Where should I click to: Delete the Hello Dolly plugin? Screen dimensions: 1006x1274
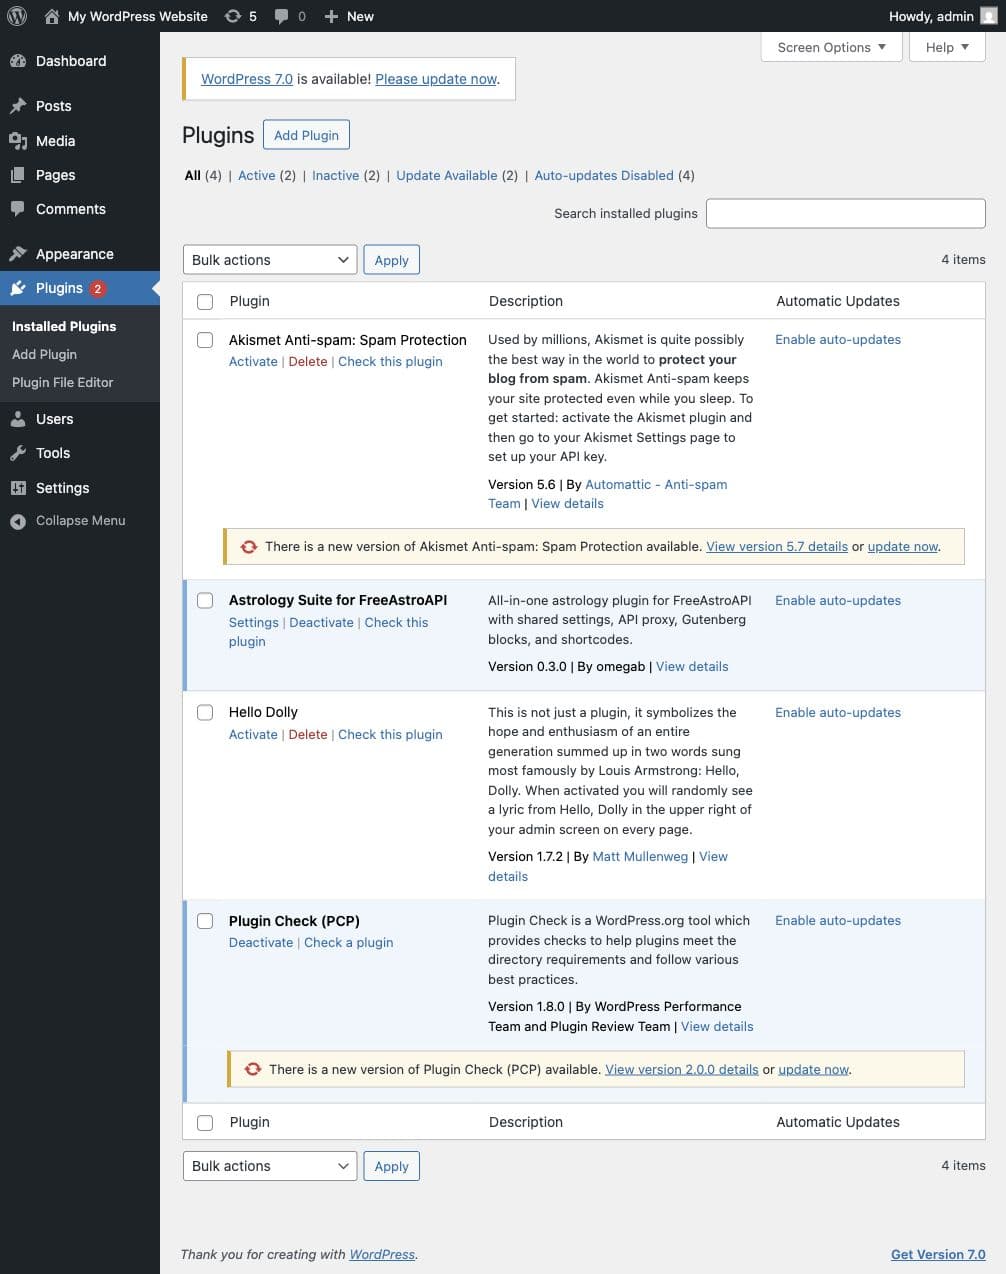pos(308,734)
